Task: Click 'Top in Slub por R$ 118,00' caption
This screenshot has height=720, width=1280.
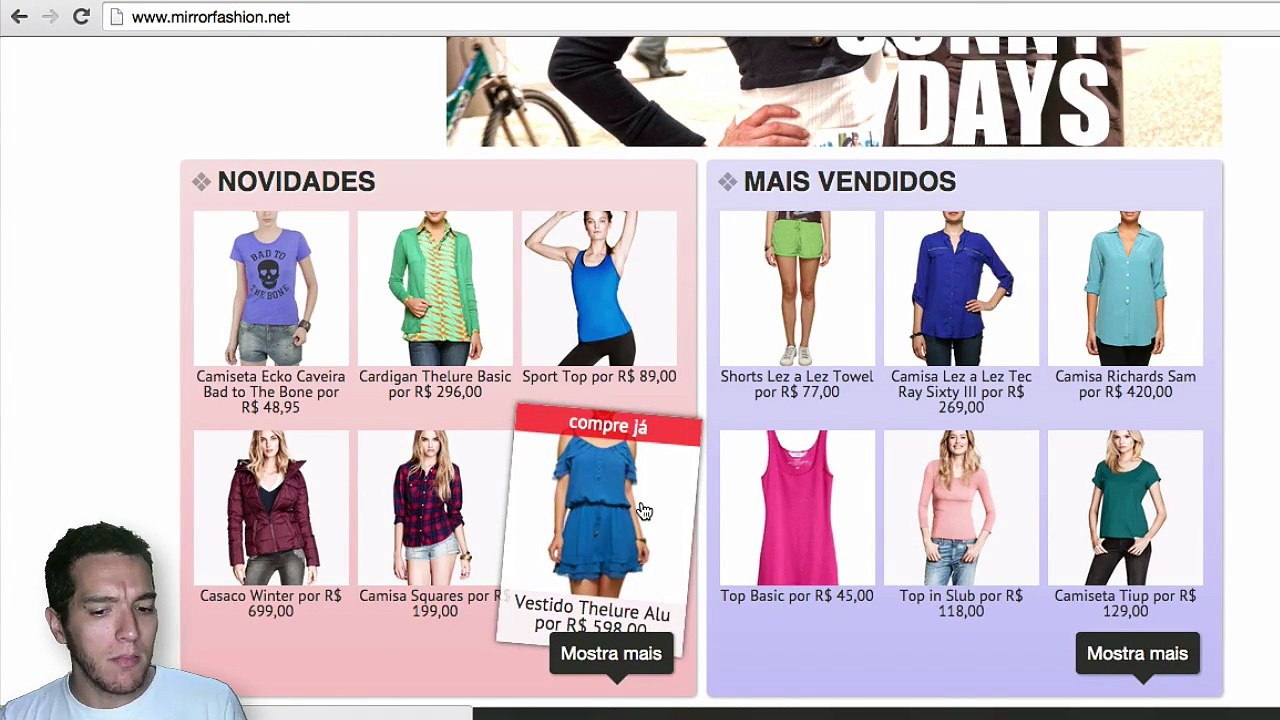Action: tap(961, 603)
